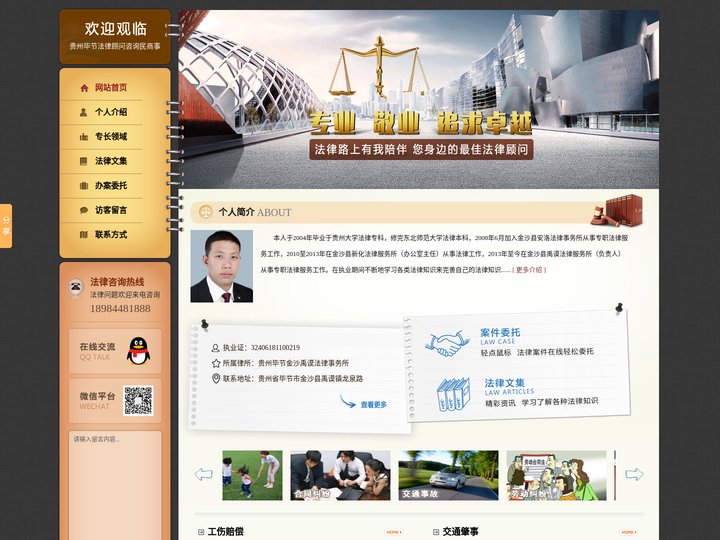Viewport: 720px width, 540px height.
Task: Click the 微信平台 WECHAT label
Action: (x=97, y=400)
